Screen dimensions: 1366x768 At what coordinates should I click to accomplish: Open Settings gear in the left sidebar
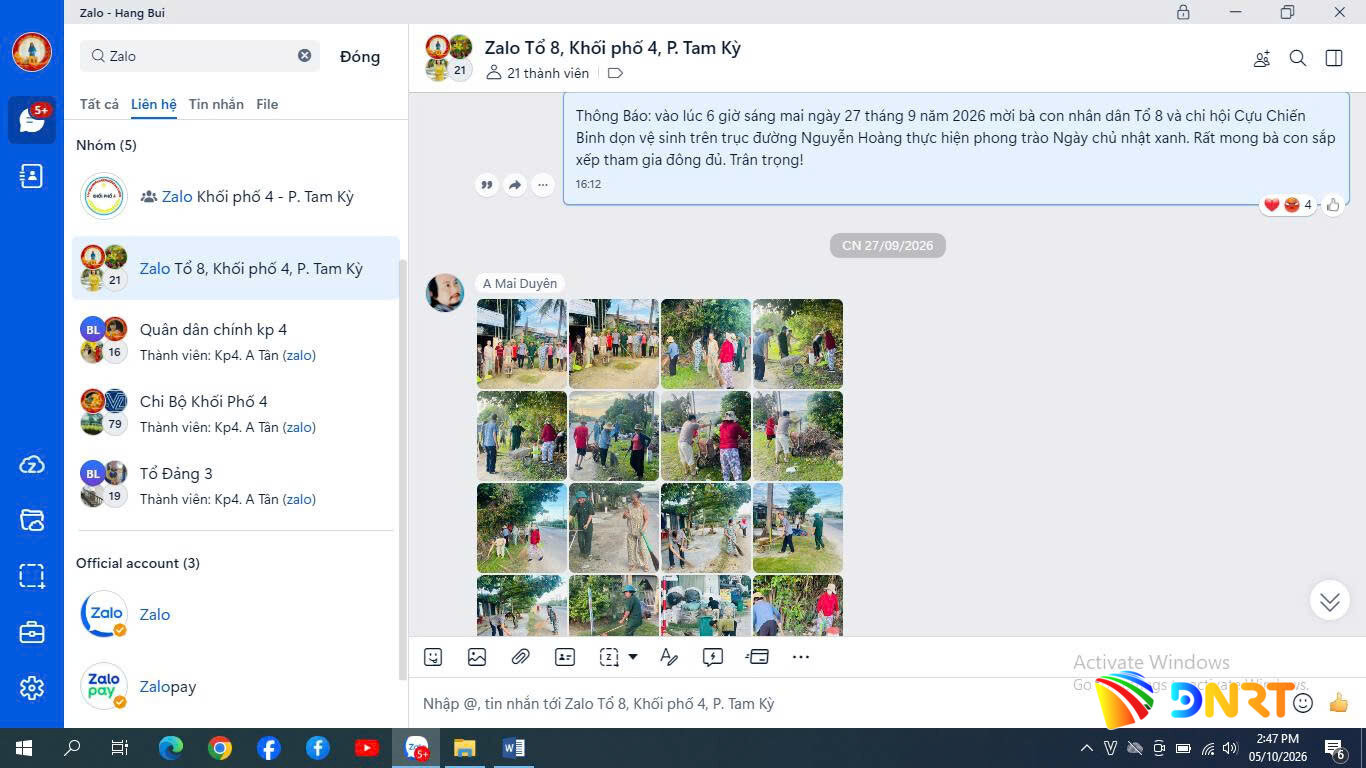click(32, 688)
